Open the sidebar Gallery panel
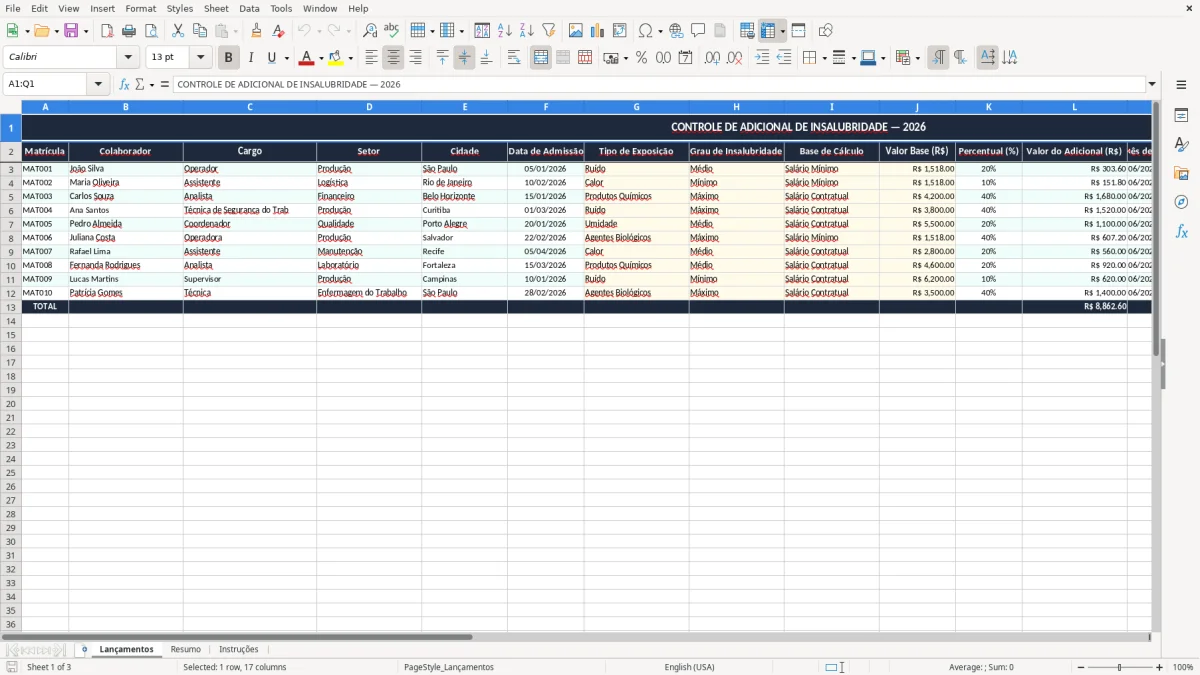1200x675 pixels. pyautogui.click(x=1181, y=174)
